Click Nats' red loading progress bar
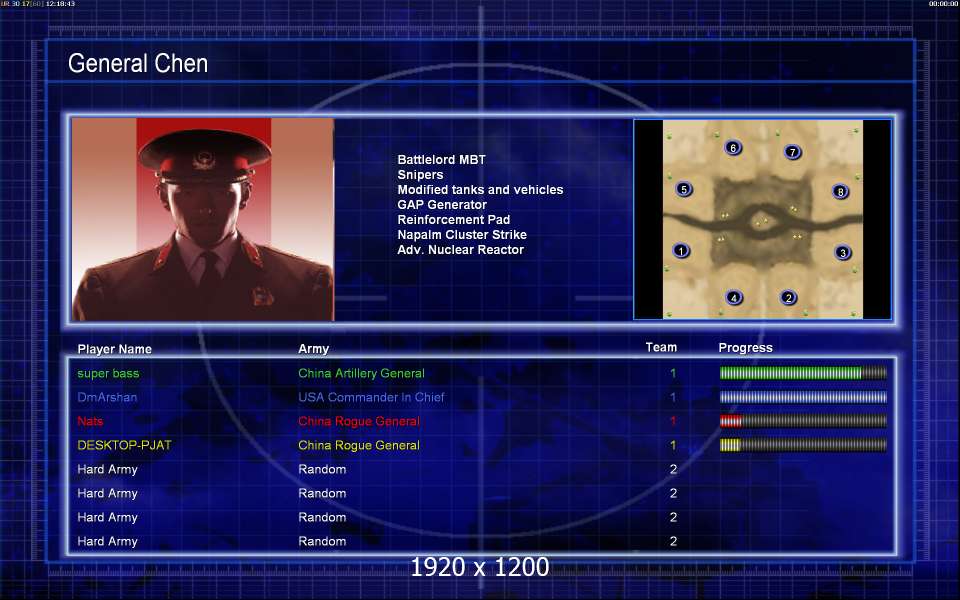Viewport: 960px width, 600px height. coord(803,421)
